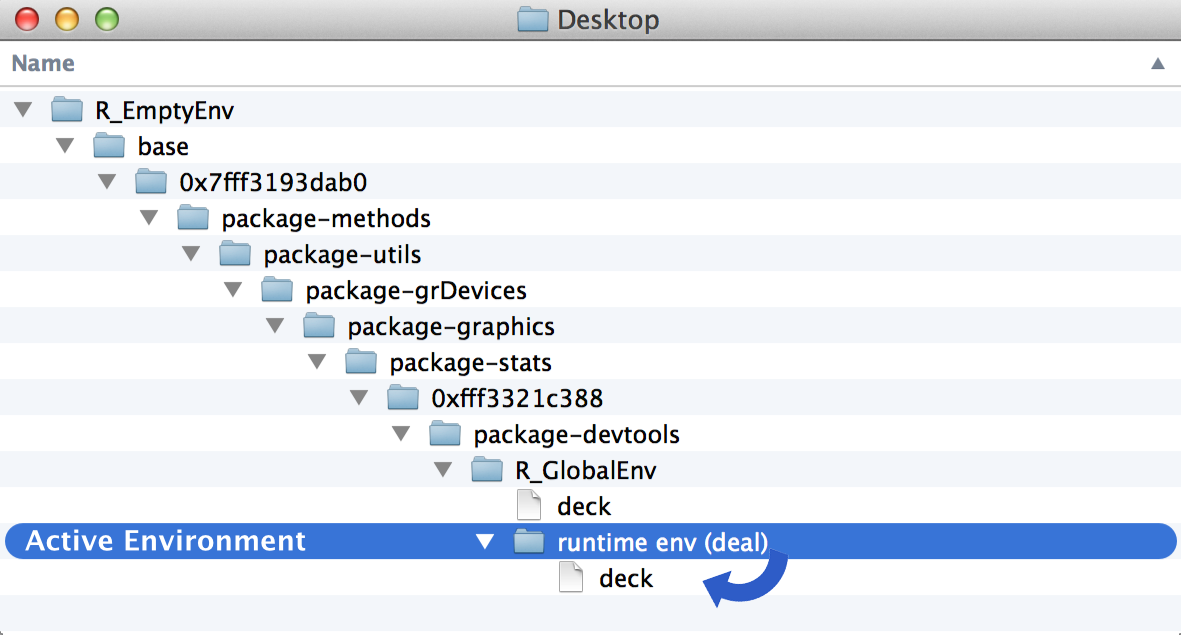The width and height of the screenshot is (1181, 635).
Task: Collapse the package-graphics disclosure triangle
Action: [x=276, y=326]
